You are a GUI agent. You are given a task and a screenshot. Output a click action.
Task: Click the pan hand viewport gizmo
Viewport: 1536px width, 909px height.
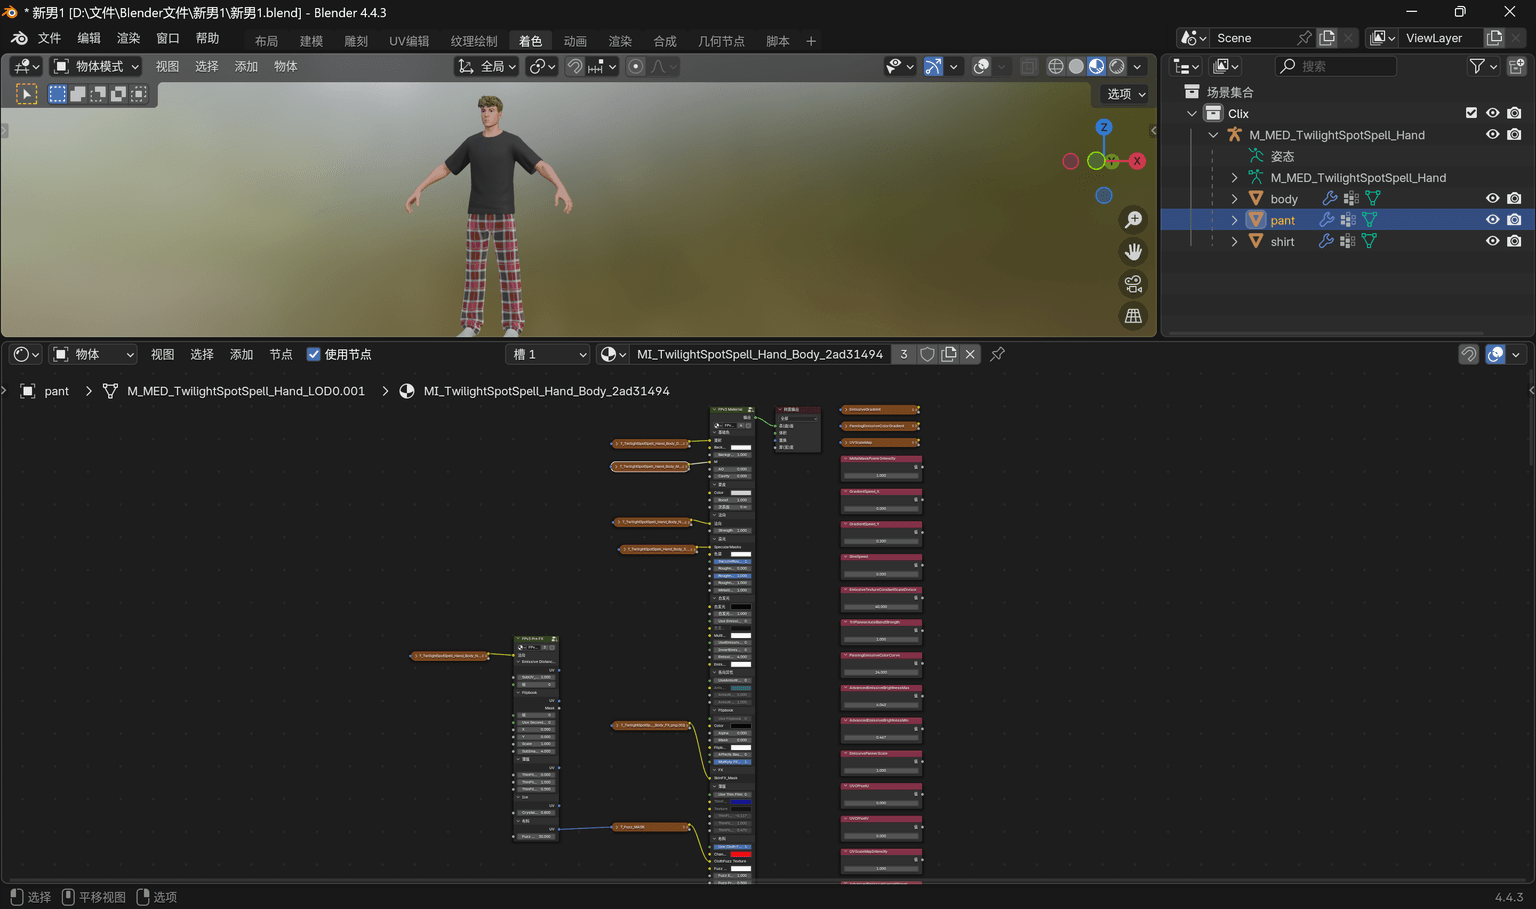[x=1133, y=252]
